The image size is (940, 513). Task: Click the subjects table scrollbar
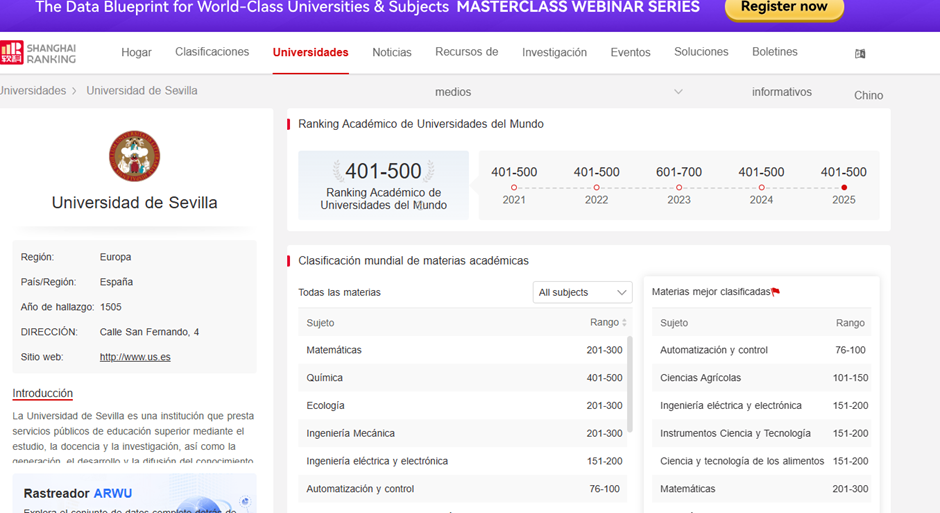pos(629,384)
